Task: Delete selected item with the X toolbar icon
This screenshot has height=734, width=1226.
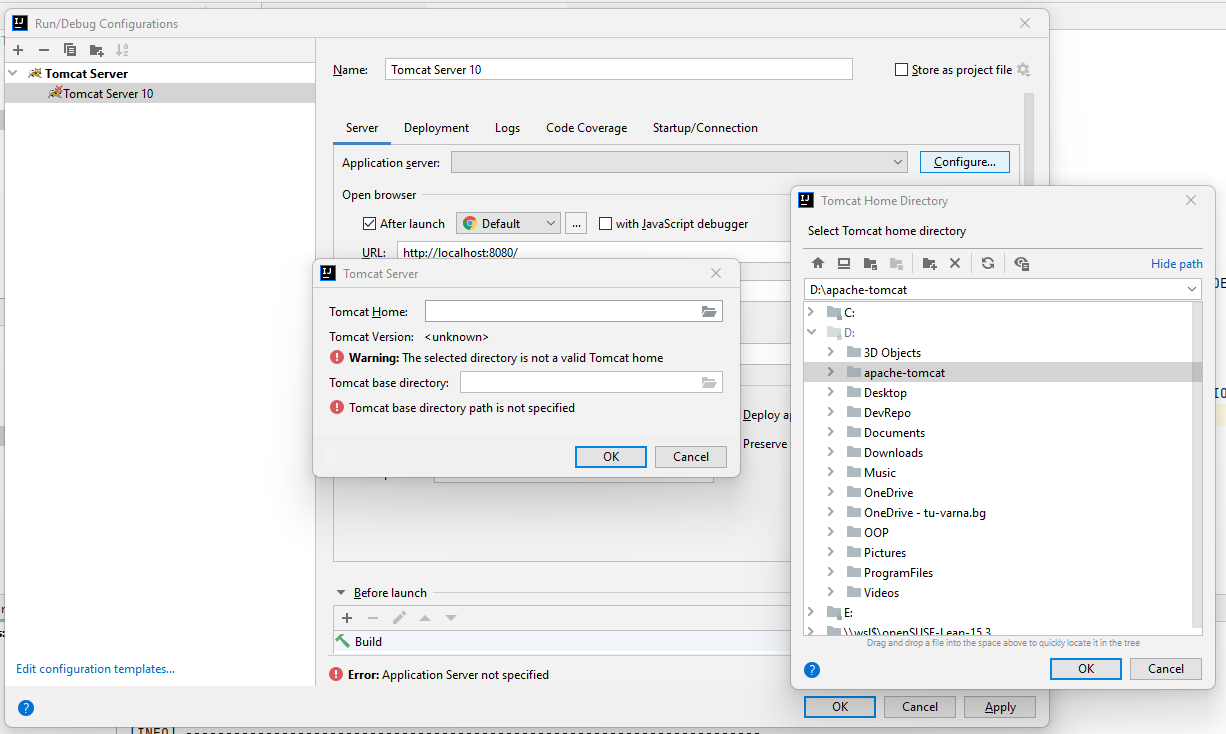Action: [955, 263]
